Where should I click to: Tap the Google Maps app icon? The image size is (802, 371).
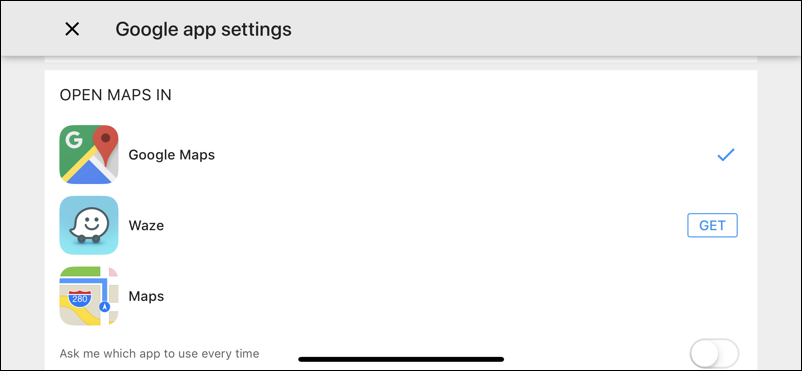(x=89, y=155)
